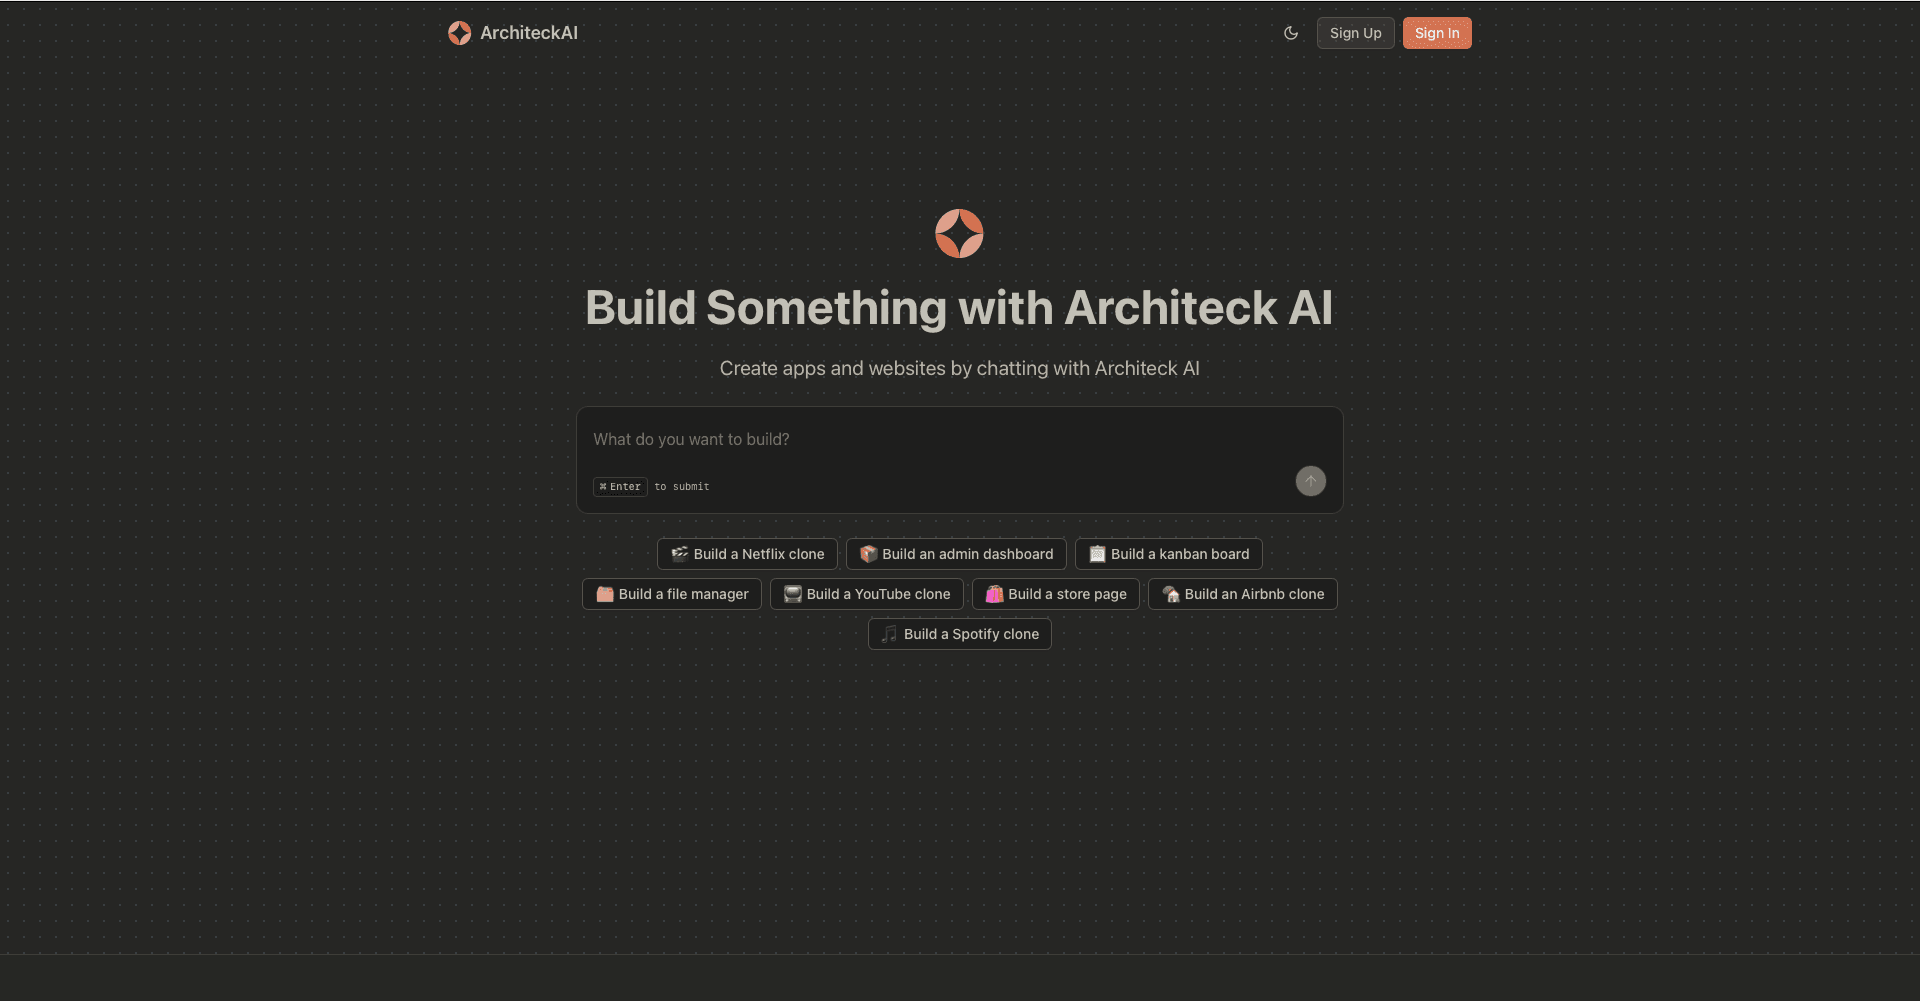Select Build a store page
Viewport: 1920px width, 1001px height.
1055,593
